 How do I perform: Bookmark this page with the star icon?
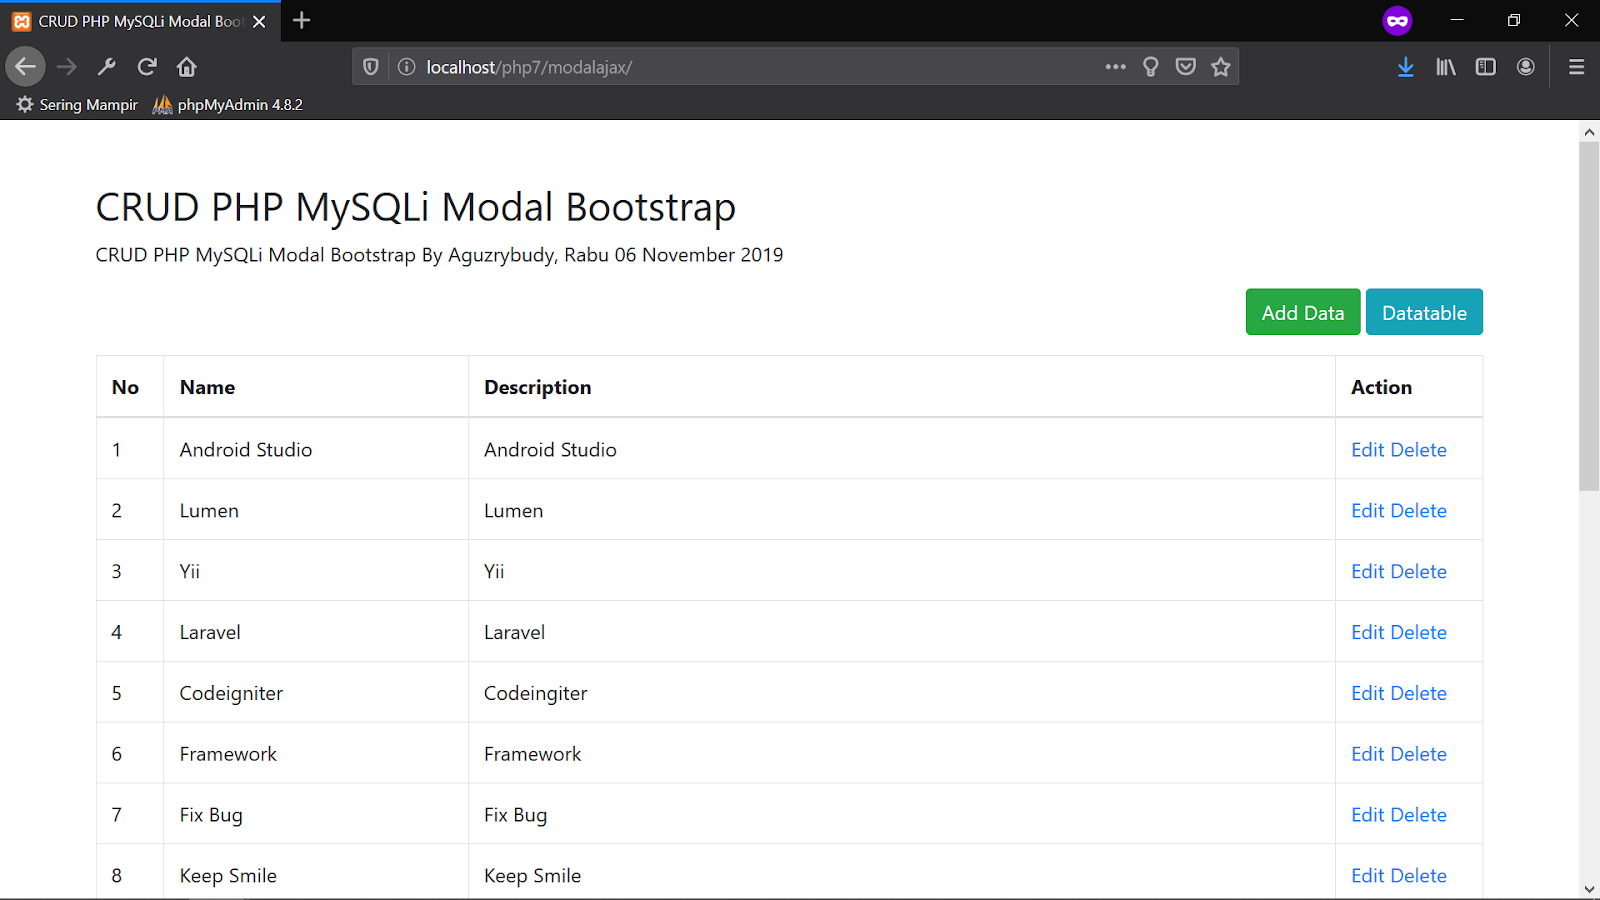pyautogui.click(x=1221, y=67)
